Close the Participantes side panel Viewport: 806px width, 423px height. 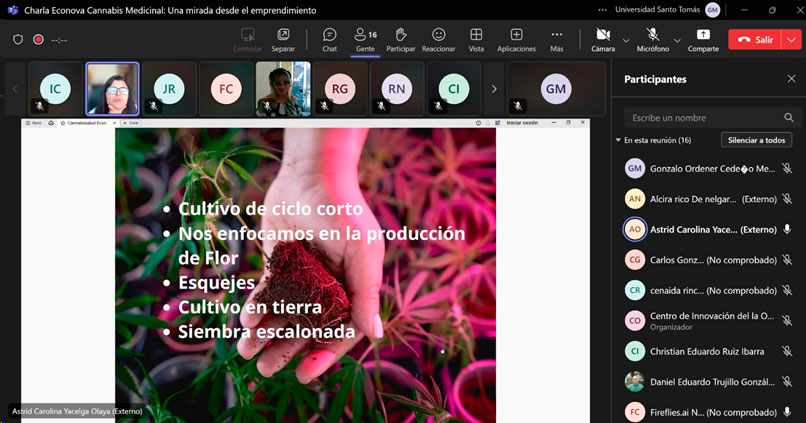click(790, 78)
